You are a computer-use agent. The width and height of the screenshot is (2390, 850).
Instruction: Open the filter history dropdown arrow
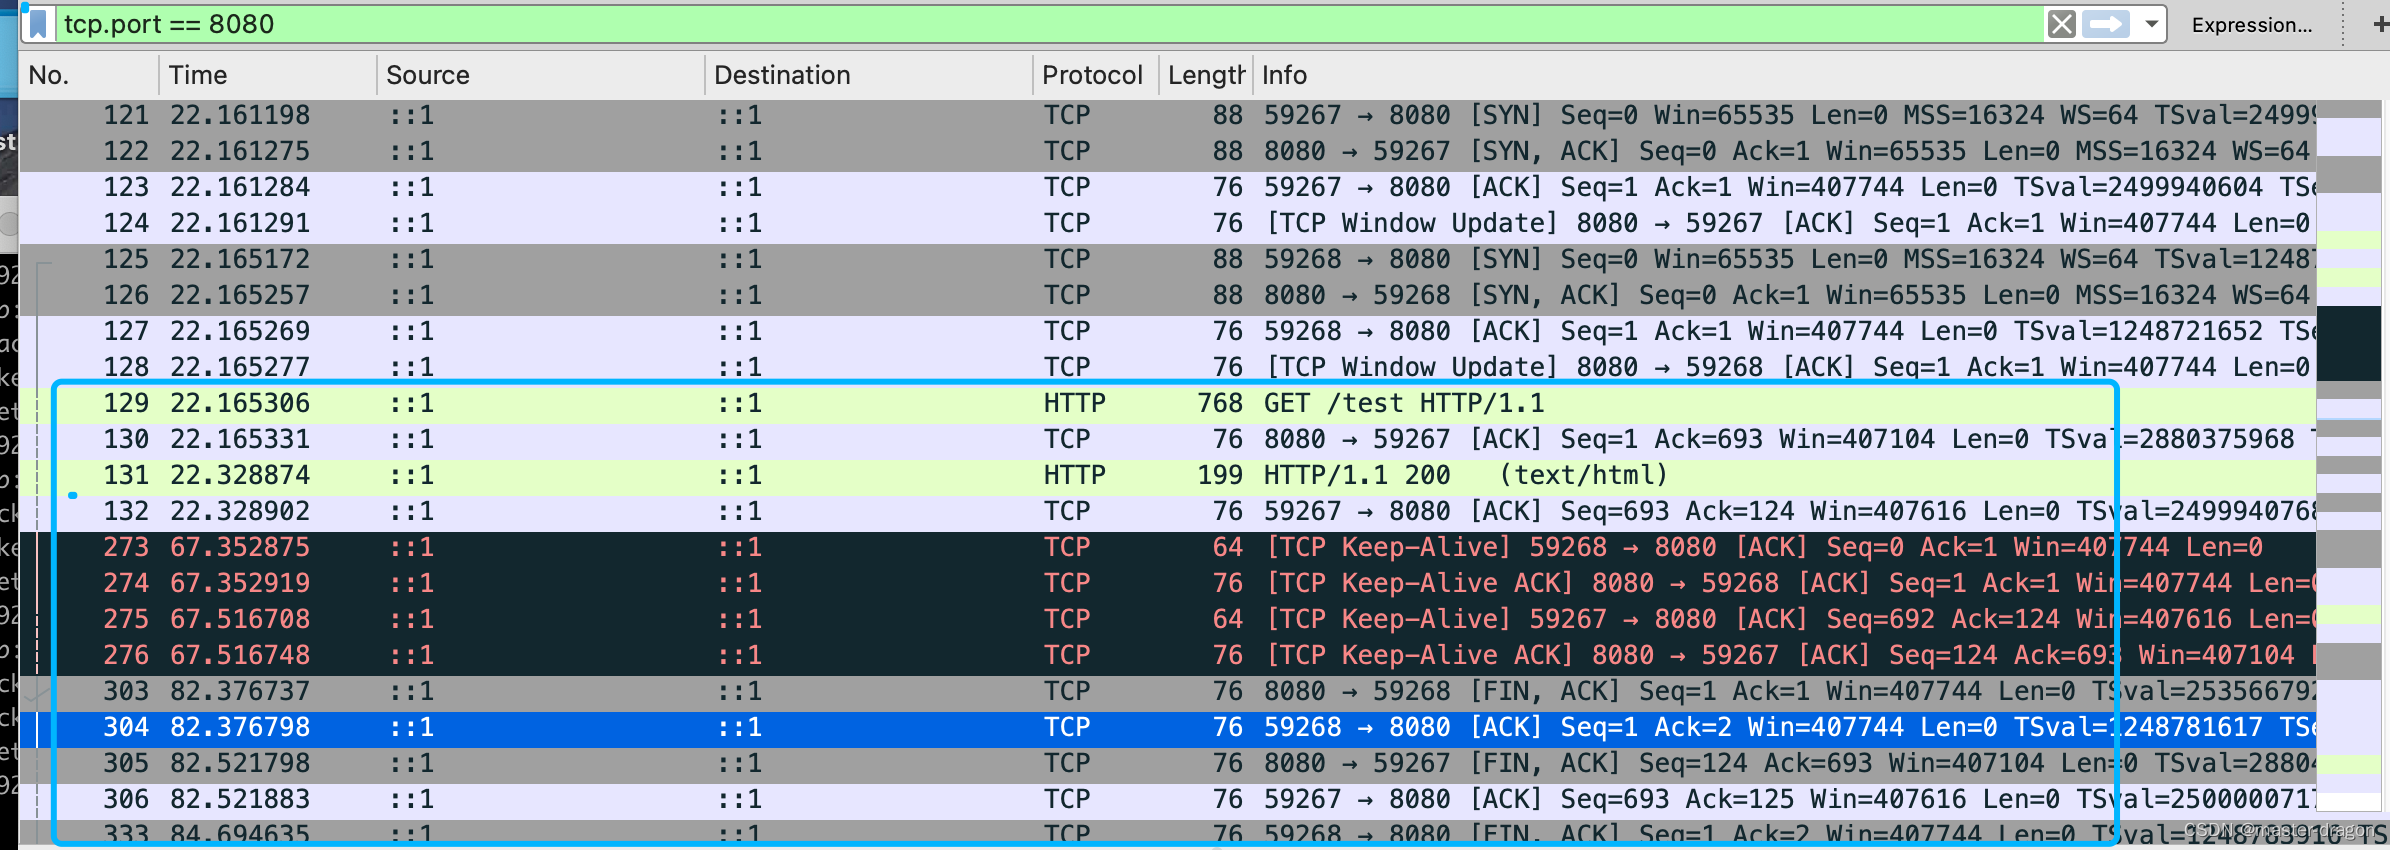pyautogui.click(x=2151, y=24)
